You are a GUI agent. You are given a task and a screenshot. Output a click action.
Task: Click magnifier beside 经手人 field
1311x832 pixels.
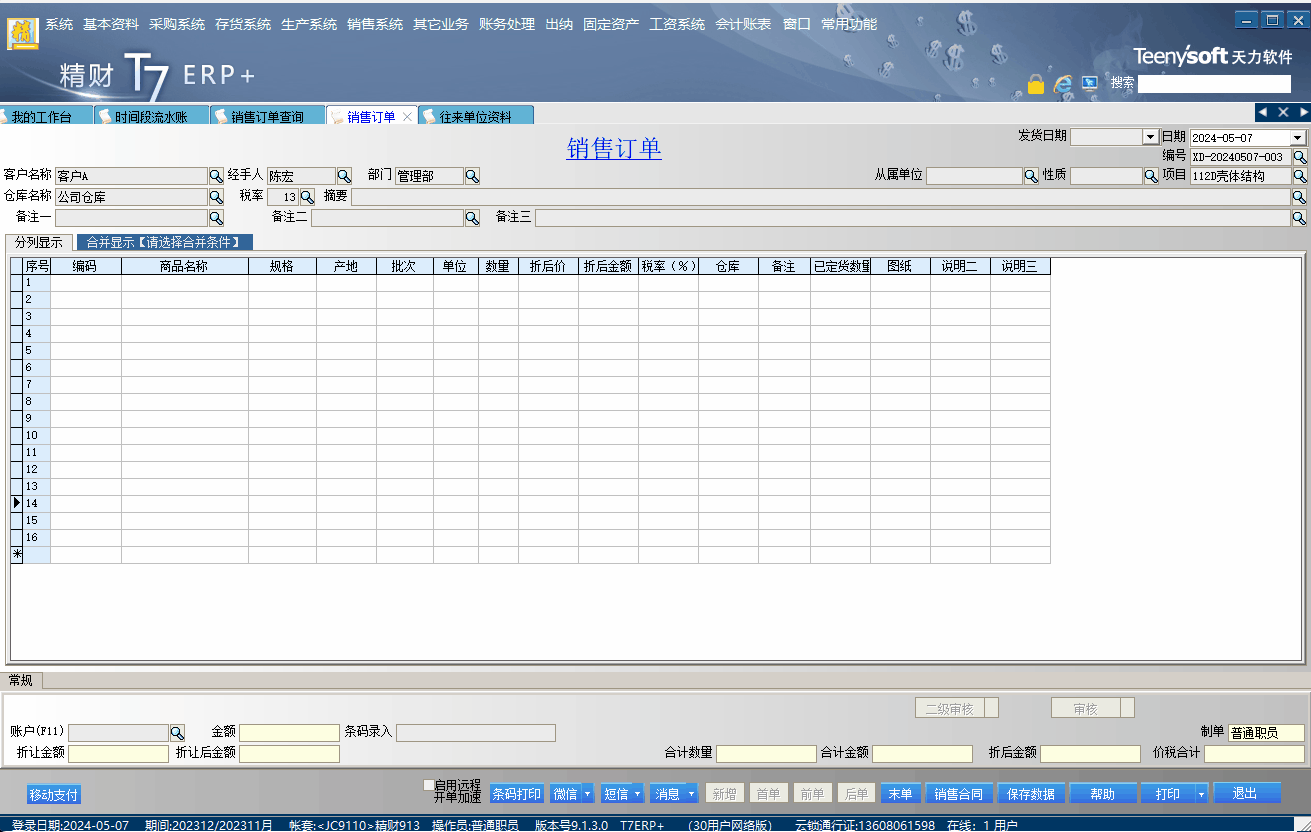[x=344, y=176]
